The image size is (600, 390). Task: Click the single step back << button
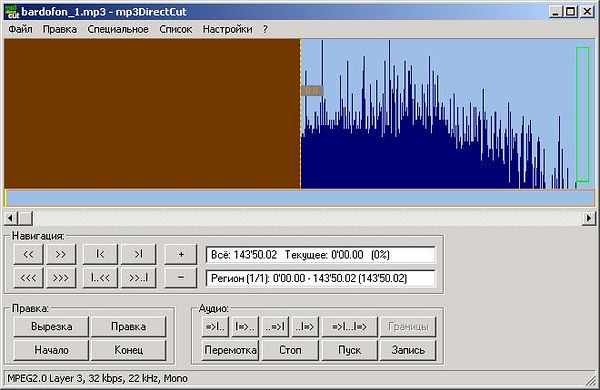click(28, 254)
